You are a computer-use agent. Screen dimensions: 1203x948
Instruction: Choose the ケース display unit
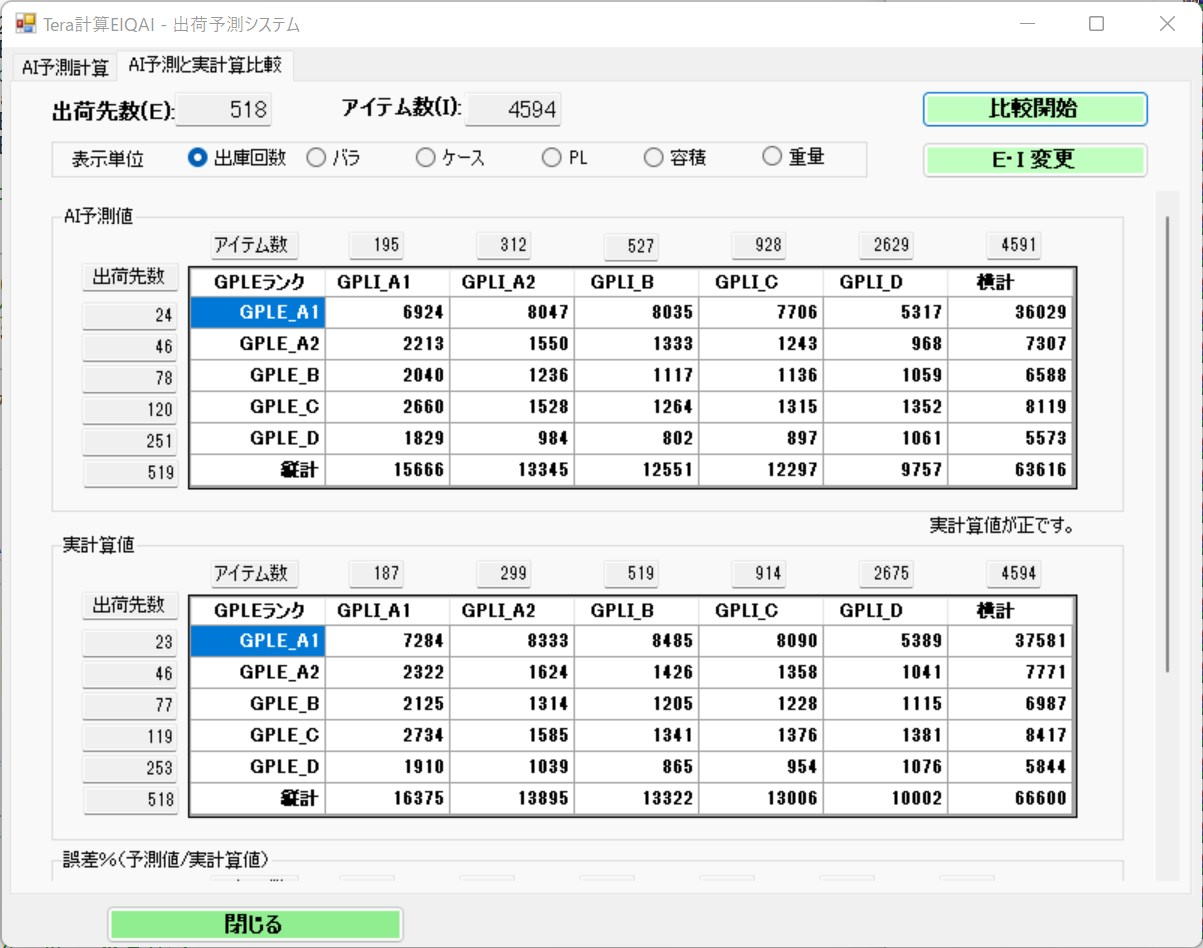(451, 158)
